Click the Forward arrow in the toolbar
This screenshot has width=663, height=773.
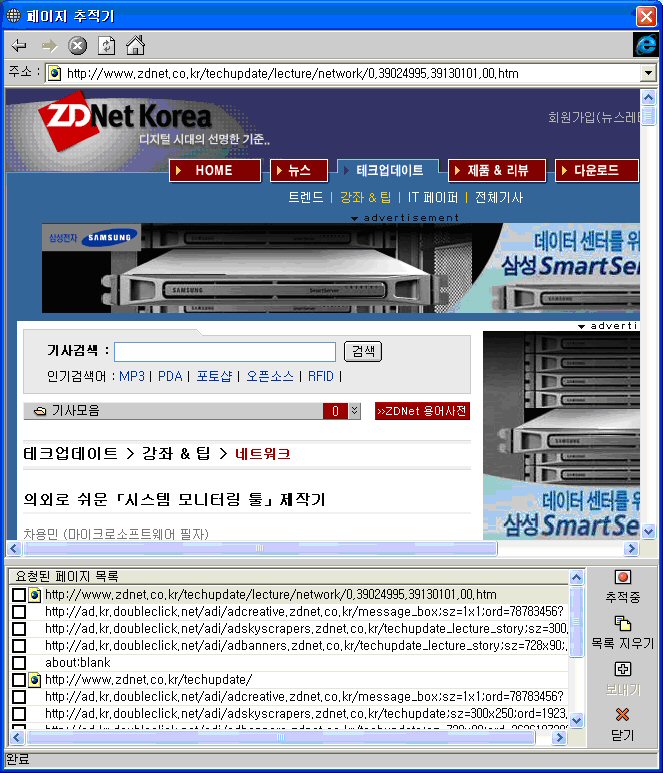click(x=48, y=46)
